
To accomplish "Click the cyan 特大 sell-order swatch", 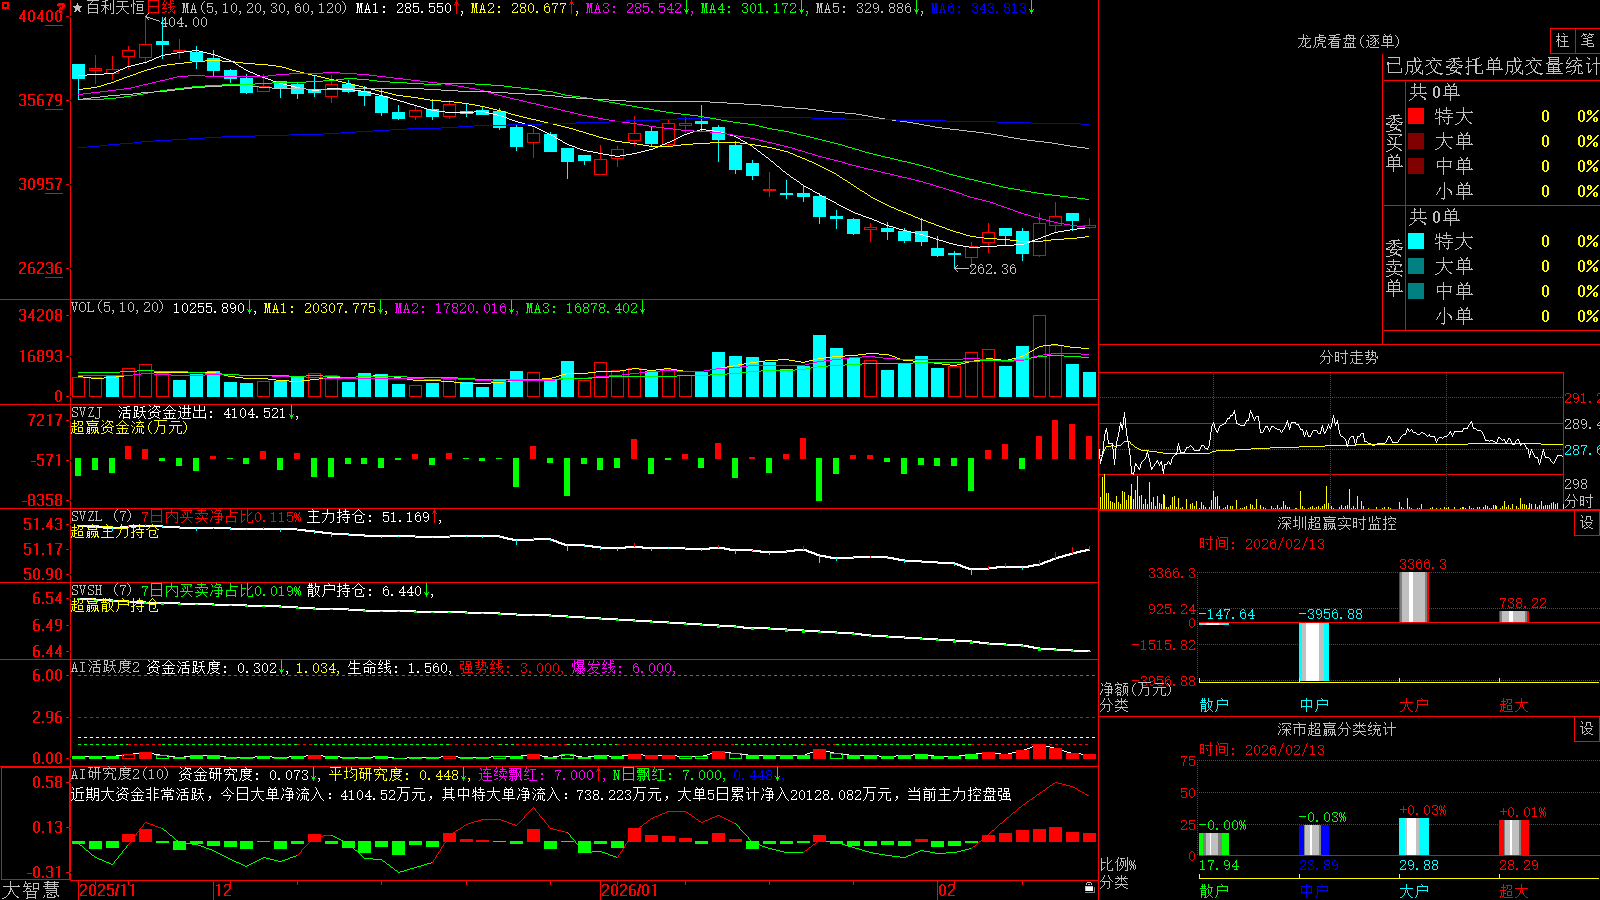I will point(1416,241).
